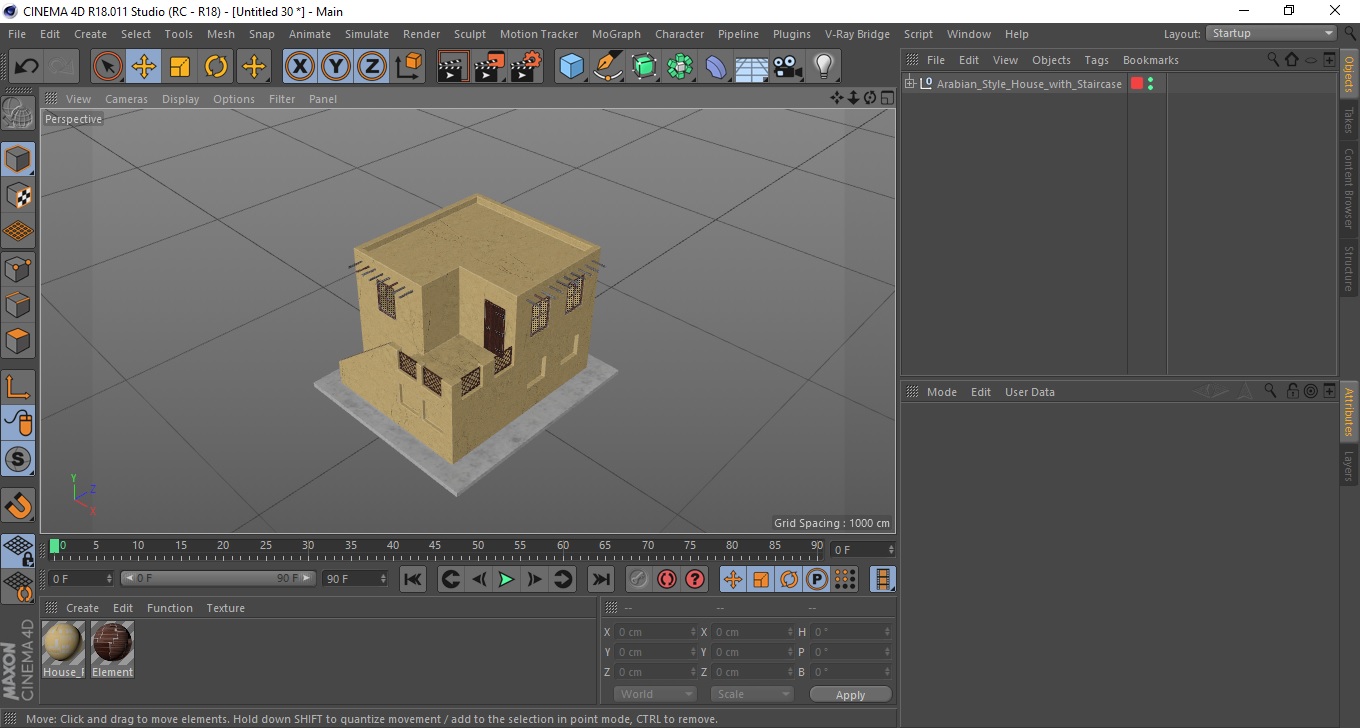Select the Move tool
Screen dimensions: 1360x728
click(144, 67)
